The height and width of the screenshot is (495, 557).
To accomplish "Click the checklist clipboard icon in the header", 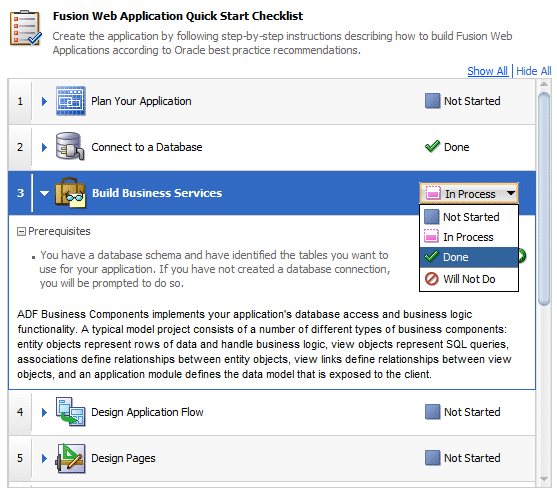I will (26, 28).
